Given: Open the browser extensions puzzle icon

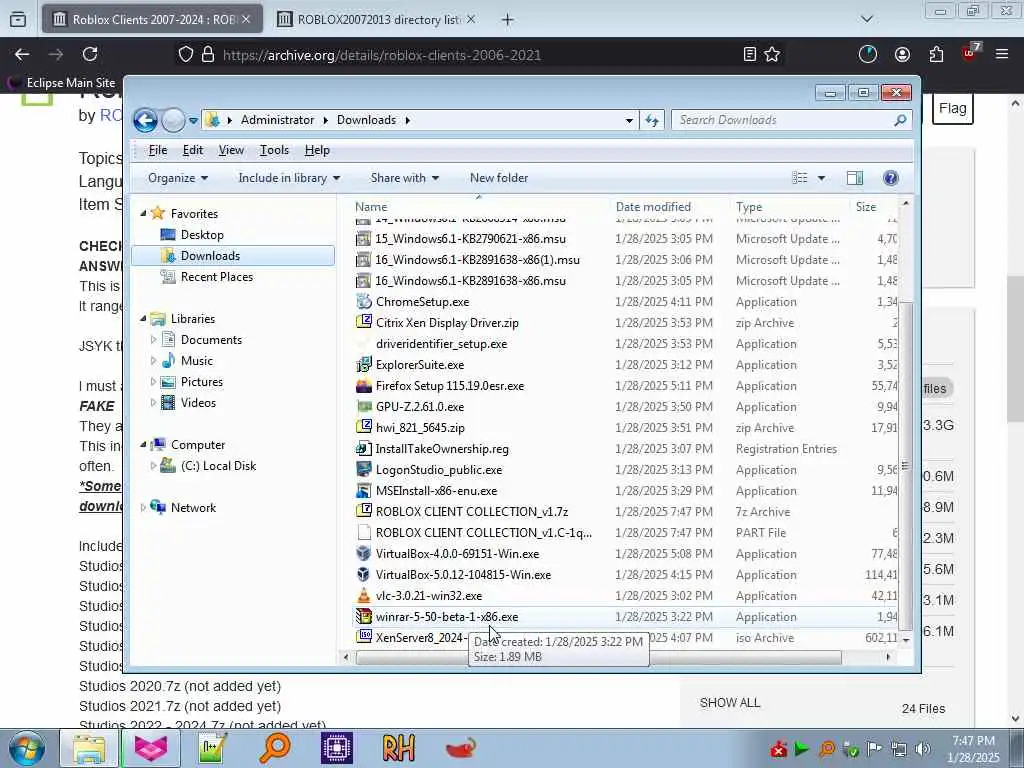Looking at the screenshot, I should (936, 55).
